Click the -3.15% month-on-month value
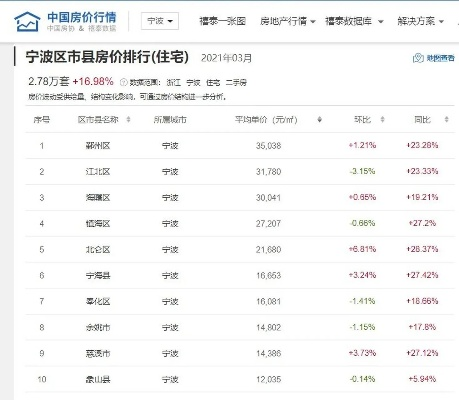 [362, 171]
